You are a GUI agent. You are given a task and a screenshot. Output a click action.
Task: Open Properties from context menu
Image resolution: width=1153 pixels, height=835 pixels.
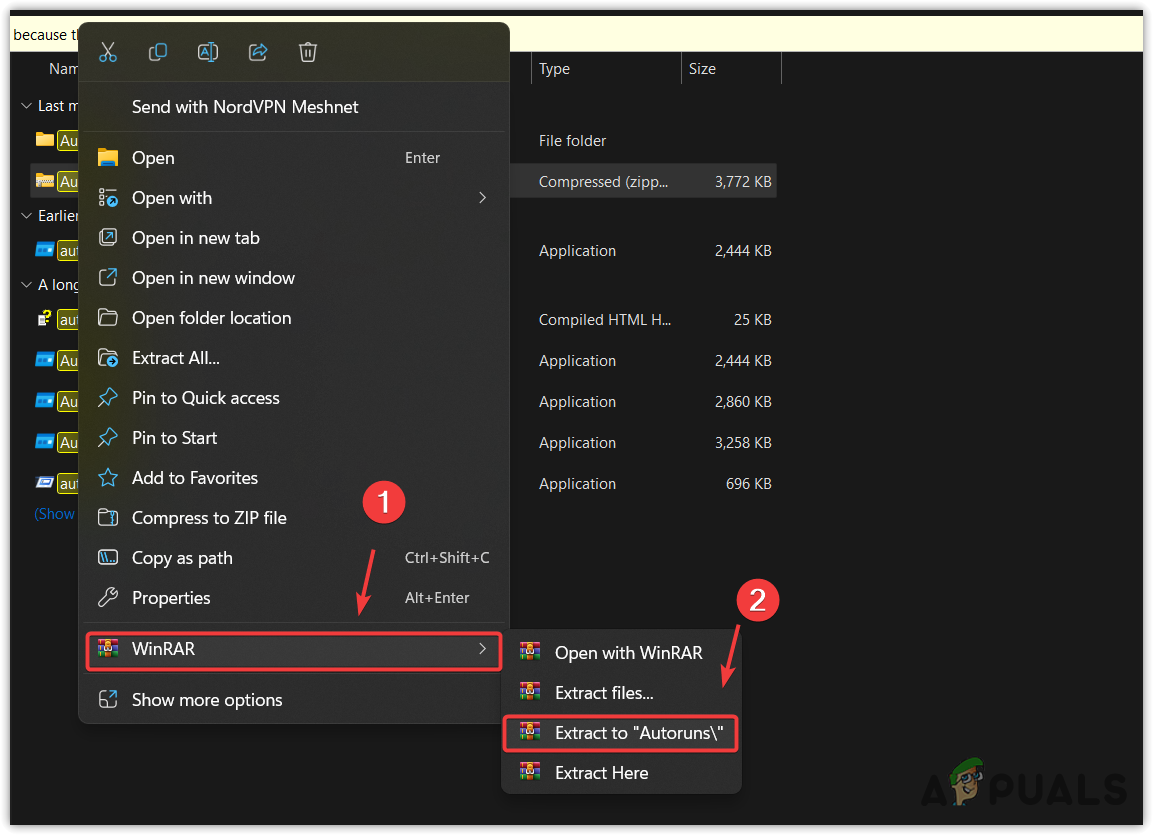171,598
